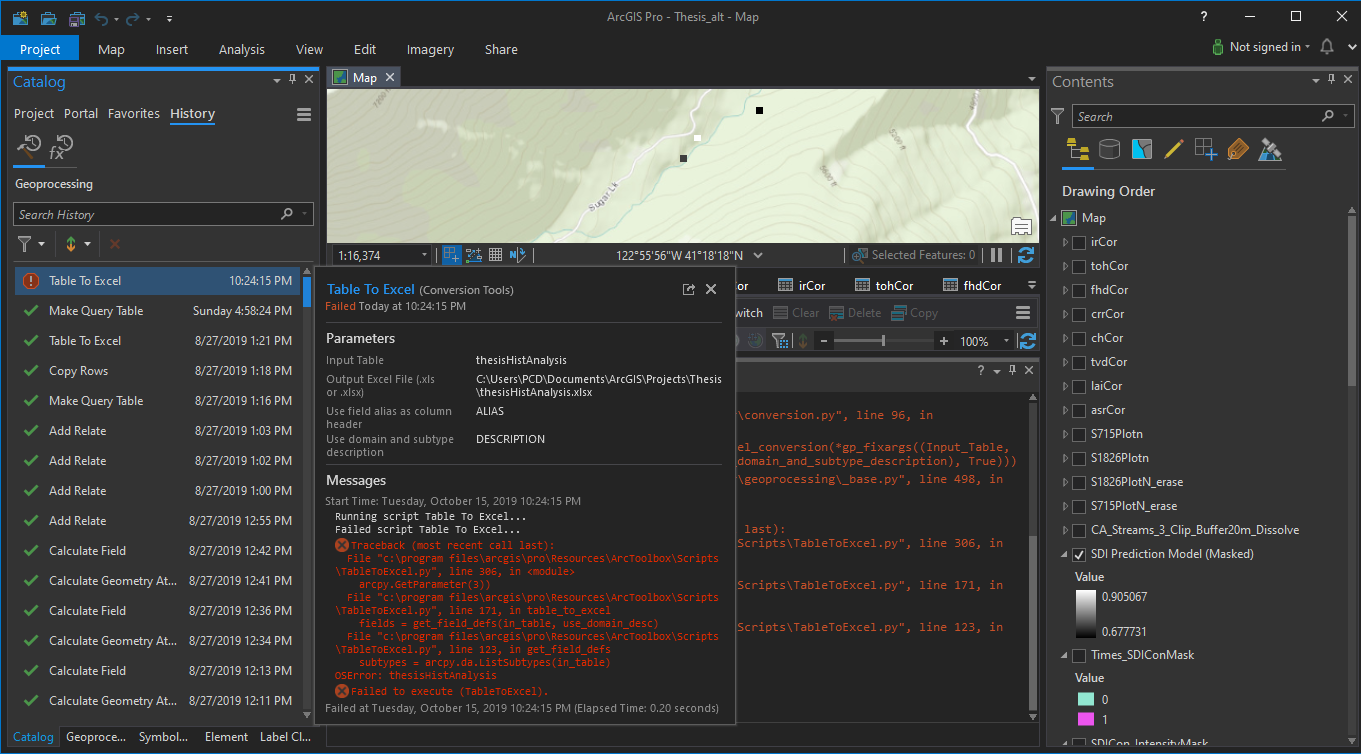Screen dimensions: 1361x754
Task: Turn on Times_SDIConMask layer visibility
Action: pos(1079,656)
